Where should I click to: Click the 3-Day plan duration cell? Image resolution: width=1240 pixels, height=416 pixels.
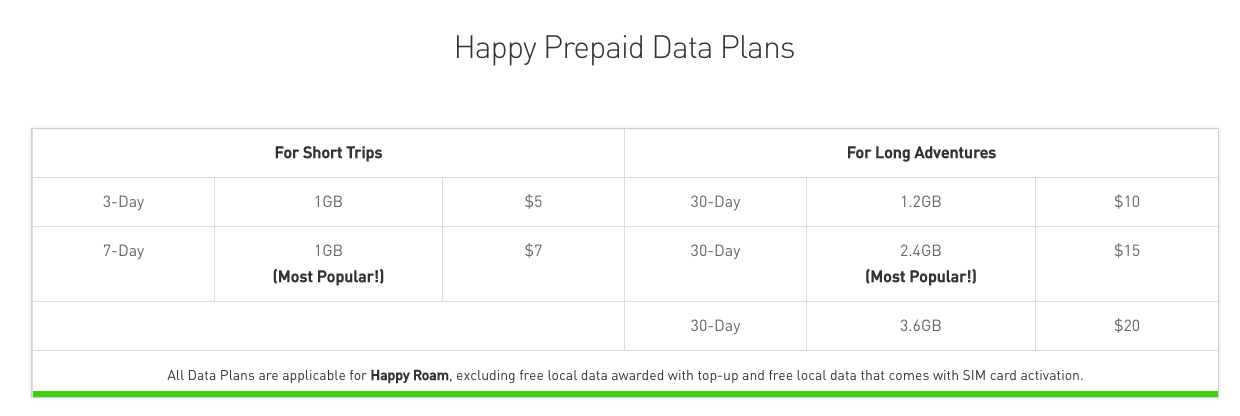coord(123,202)
